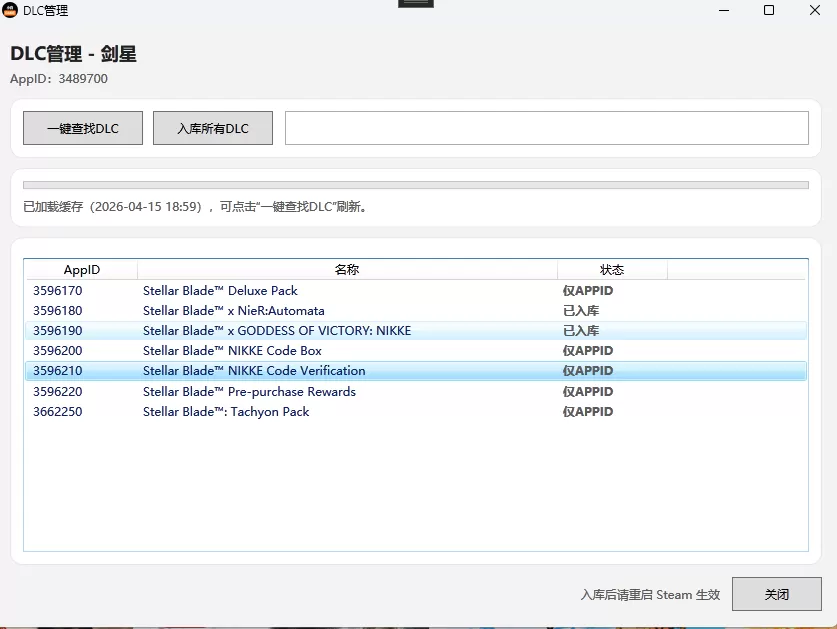Close the window with the title bar X
The image size is (837, 629).
pos(814,11)
